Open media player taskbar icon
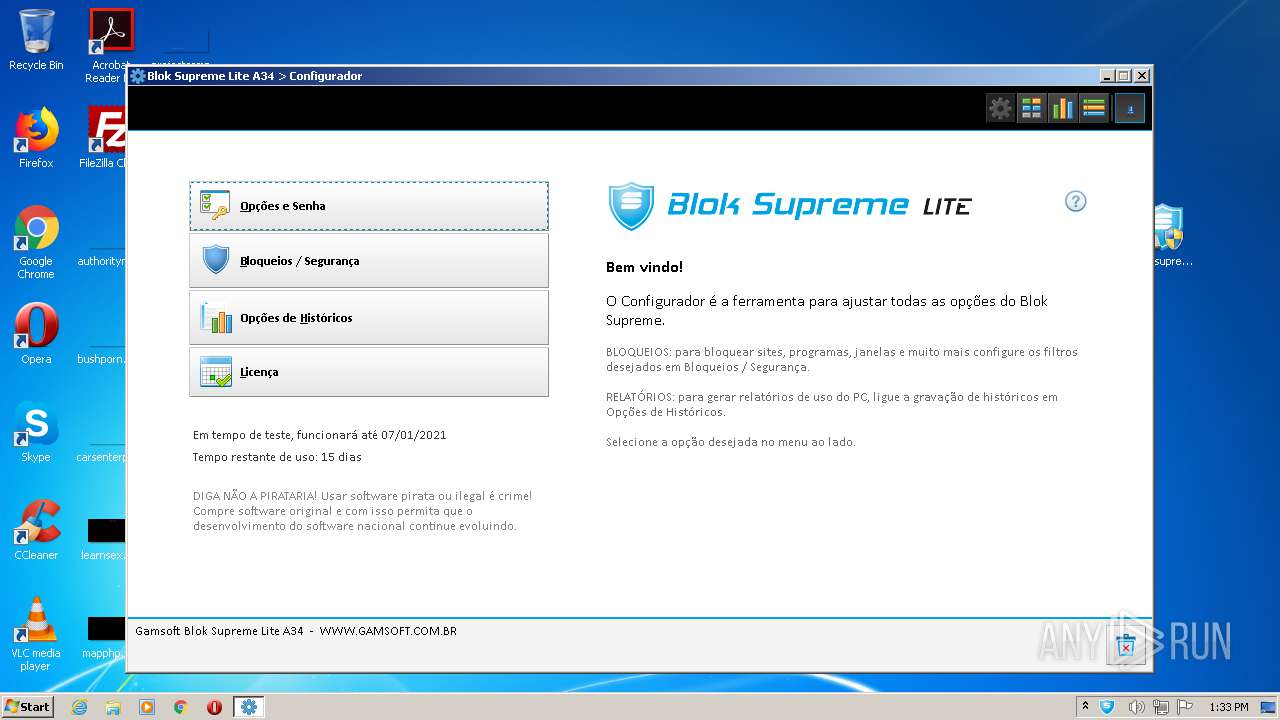Screen dimensions: 1280x720 147,707
